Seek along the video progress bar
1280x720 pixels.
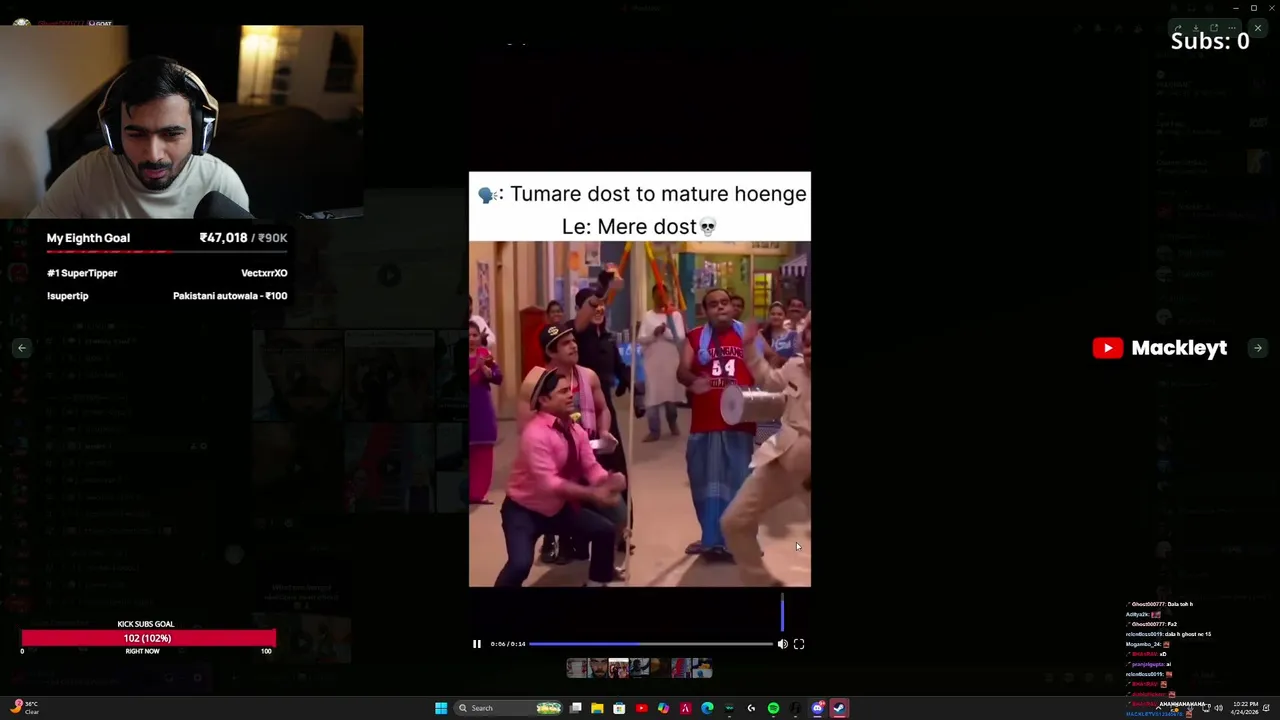650,644
